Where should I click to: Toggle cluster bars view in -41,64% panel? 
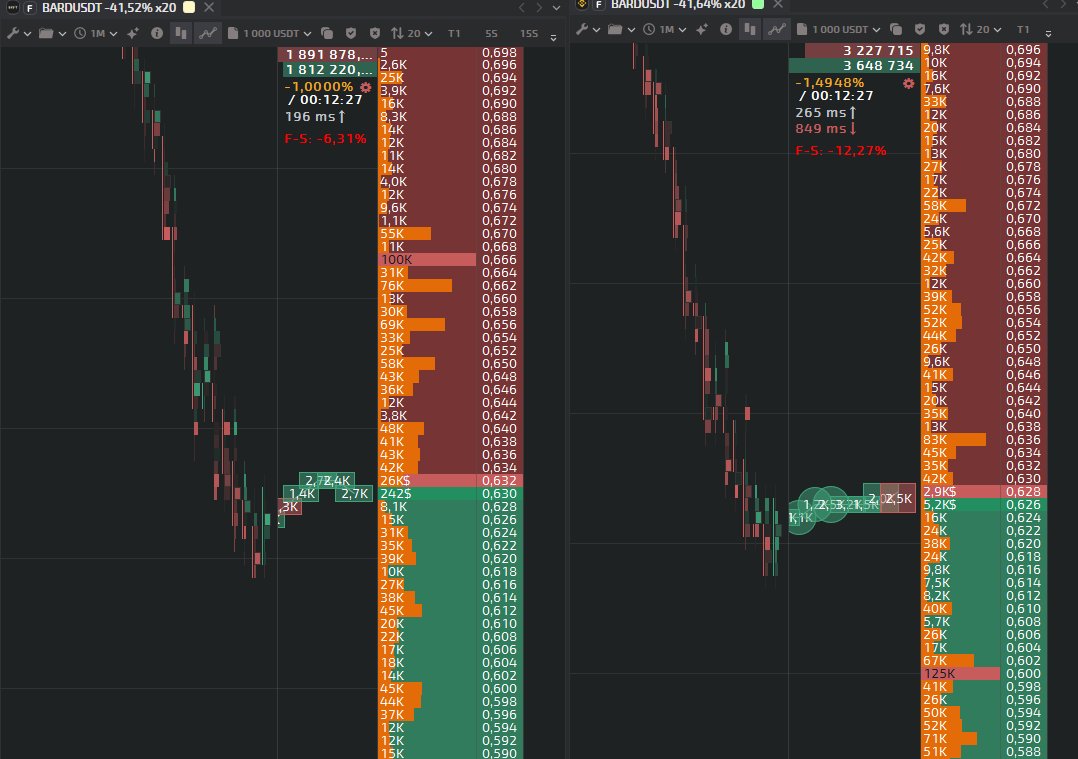coord(750,30)
